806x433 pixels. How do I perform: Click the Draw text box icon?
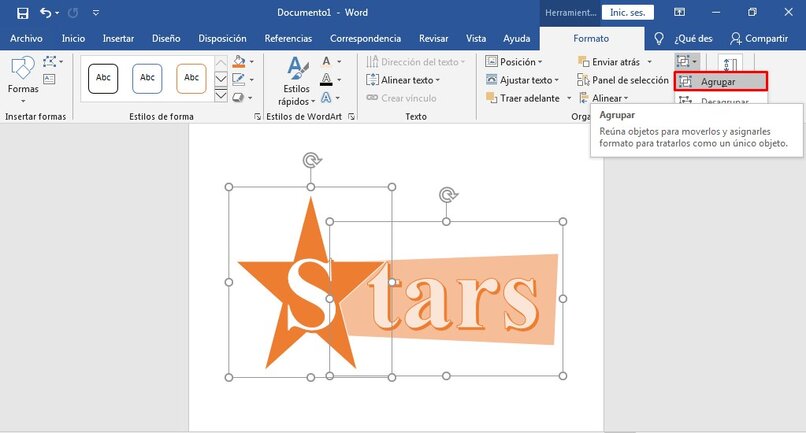click(x=49, y=79)
